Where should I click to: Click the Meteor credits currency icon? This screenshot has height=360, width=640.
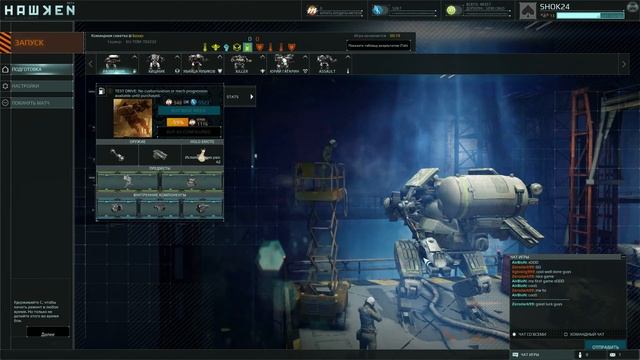pyautogui.click(x=312, y=11)
